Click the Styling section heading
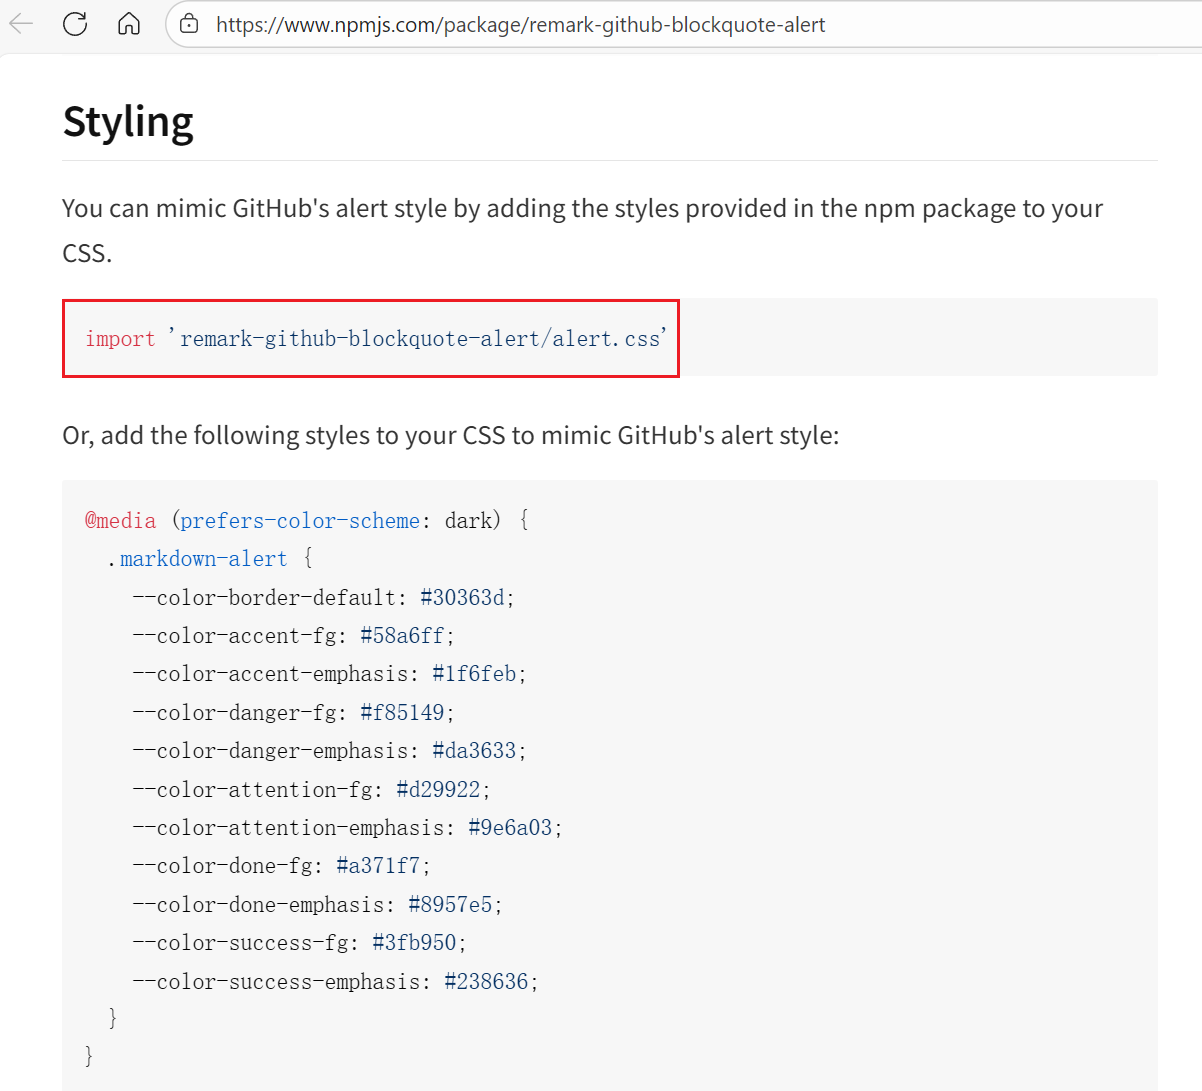1202x1091 pixels. (128, 122)
